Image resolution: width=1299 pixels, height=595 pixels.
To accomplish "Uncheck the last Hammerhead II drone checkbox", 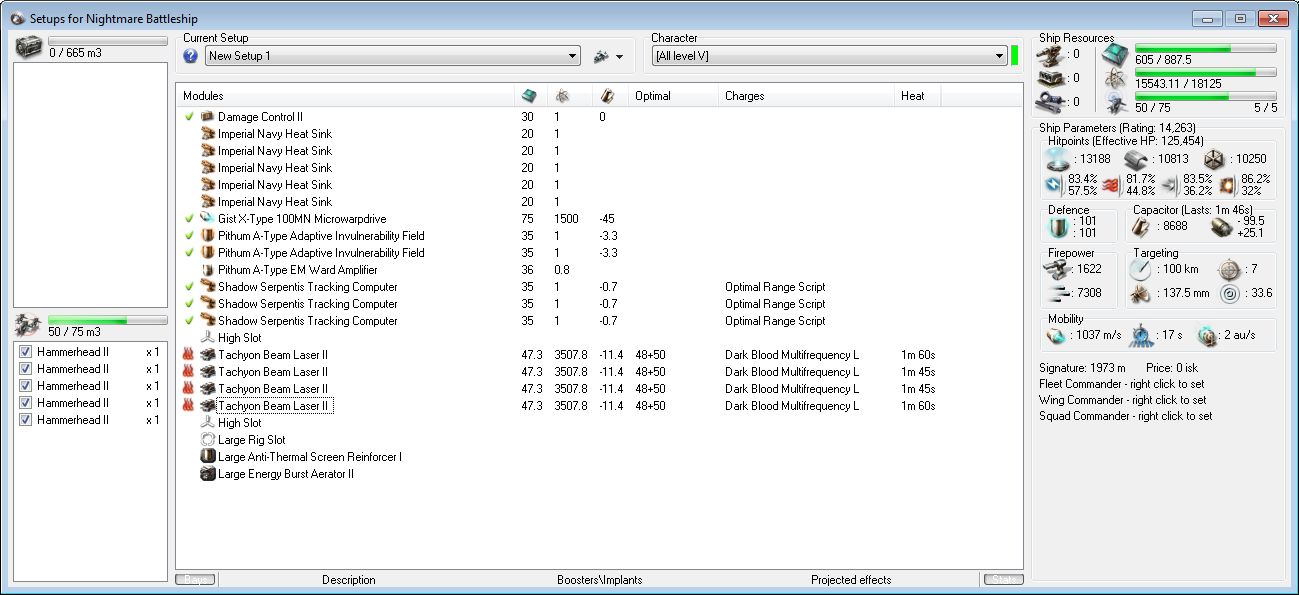I will point(26,420).
